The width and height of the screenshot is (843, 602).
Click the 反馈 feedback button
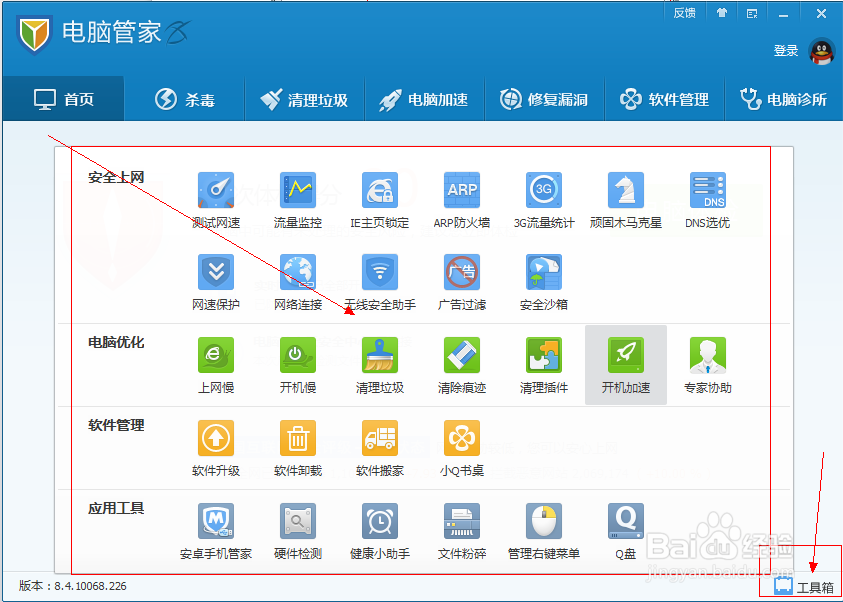coord(684,13)
